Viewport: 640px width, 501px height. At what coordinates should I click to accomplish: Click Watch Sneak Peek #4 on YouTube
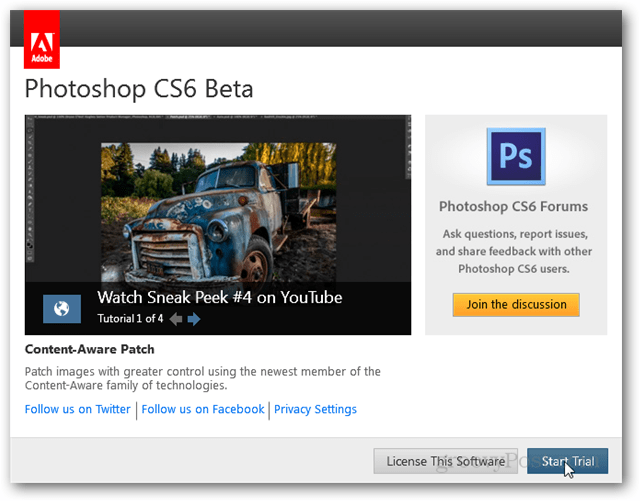tap(219, 297)
